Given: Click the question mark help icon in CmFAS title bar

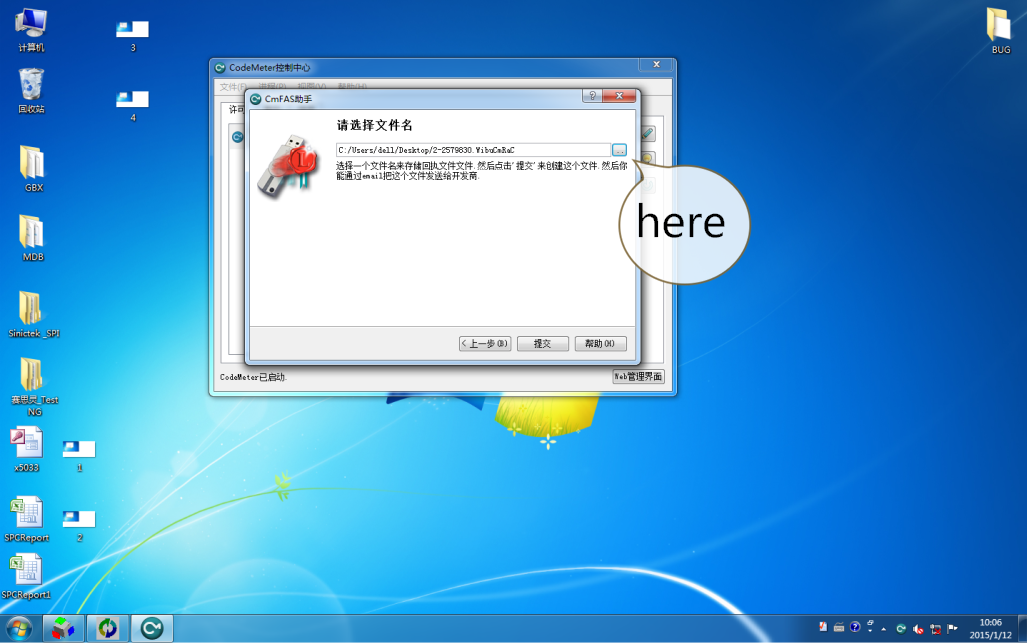Looking at the screenshot, I should pos(592,97).
